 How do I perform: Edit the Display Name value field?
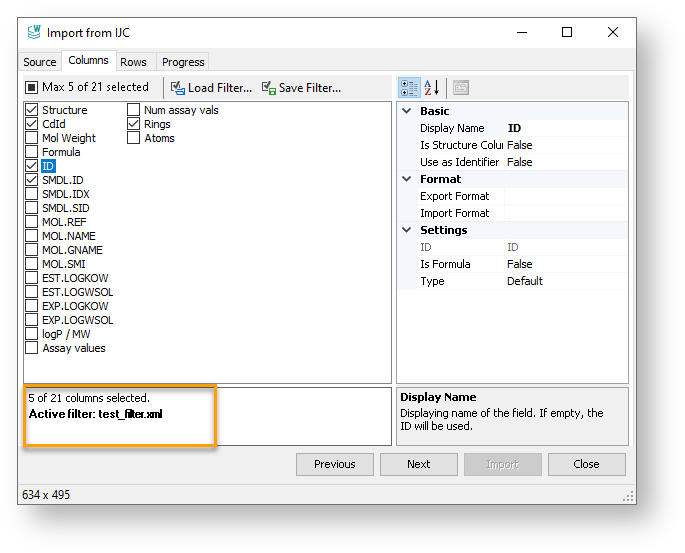565,128
